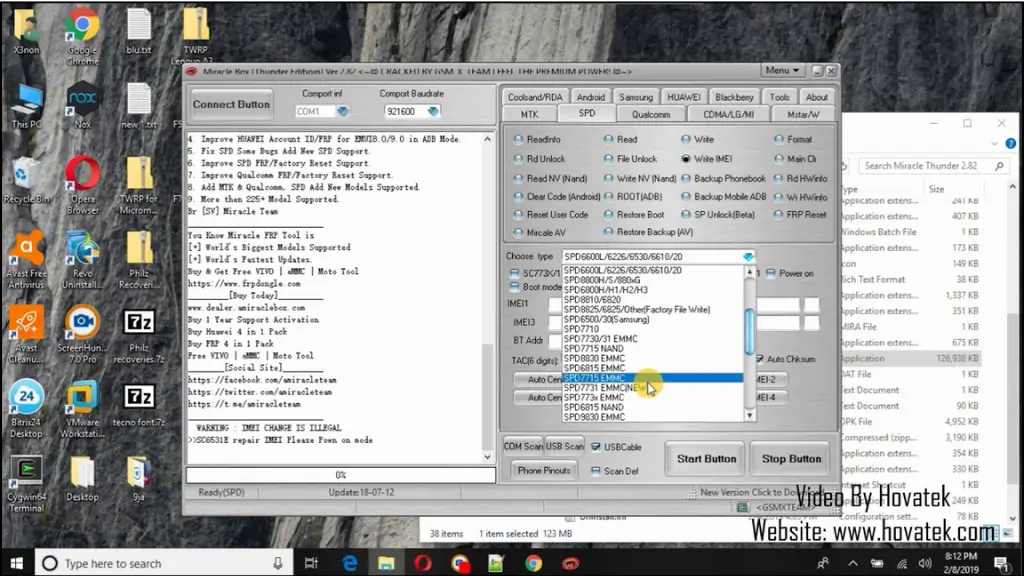Viewport: 1024px width, 576px height.
Task: Switch to the HUAWEI tab
Action: point(684,97)
